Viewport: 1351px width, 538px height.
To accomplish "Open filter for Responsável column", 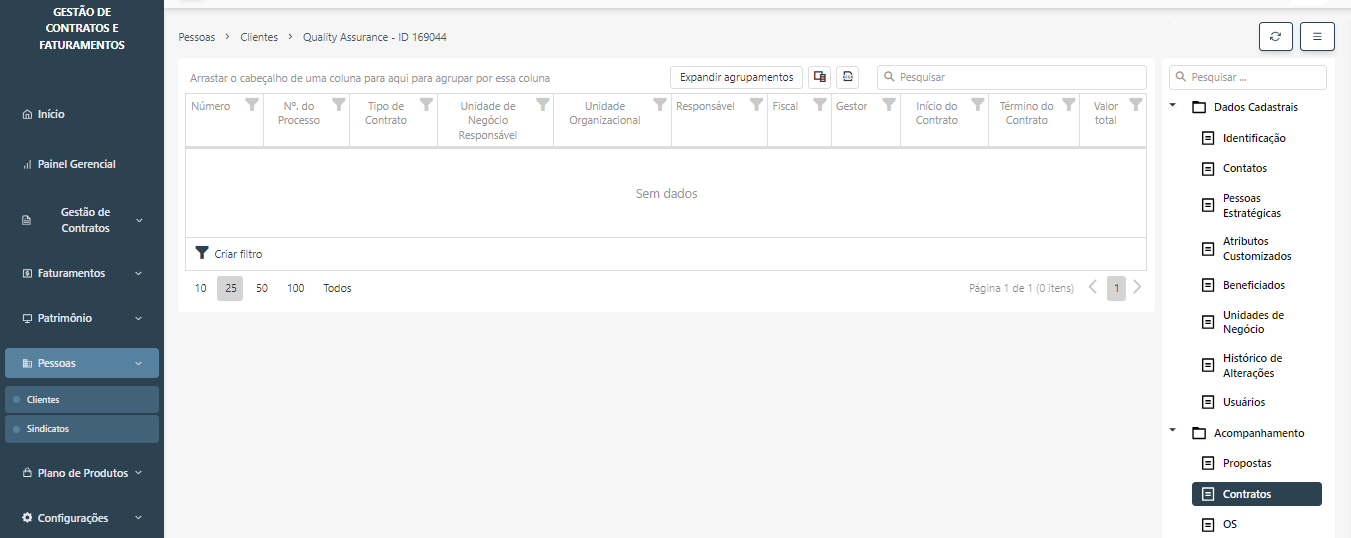I will (756, 104).
